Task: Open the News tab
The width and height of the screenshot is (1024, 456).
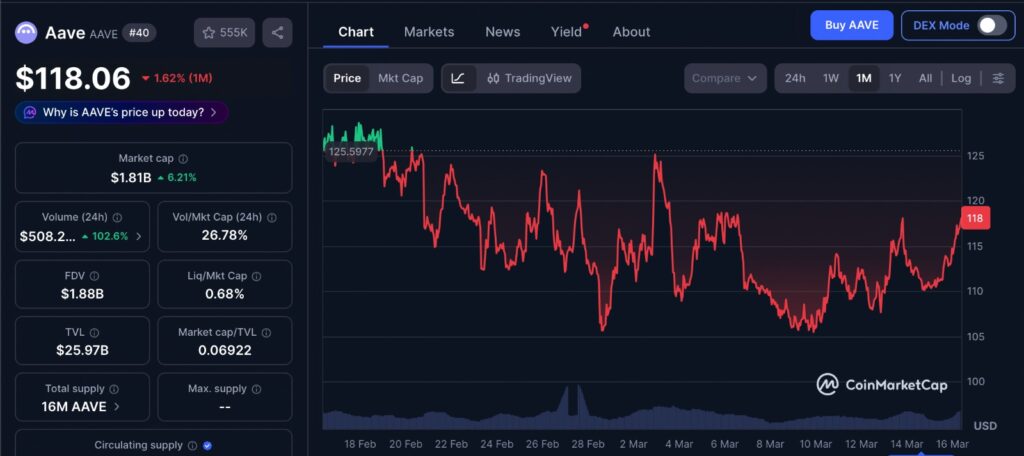Action: 503,31
